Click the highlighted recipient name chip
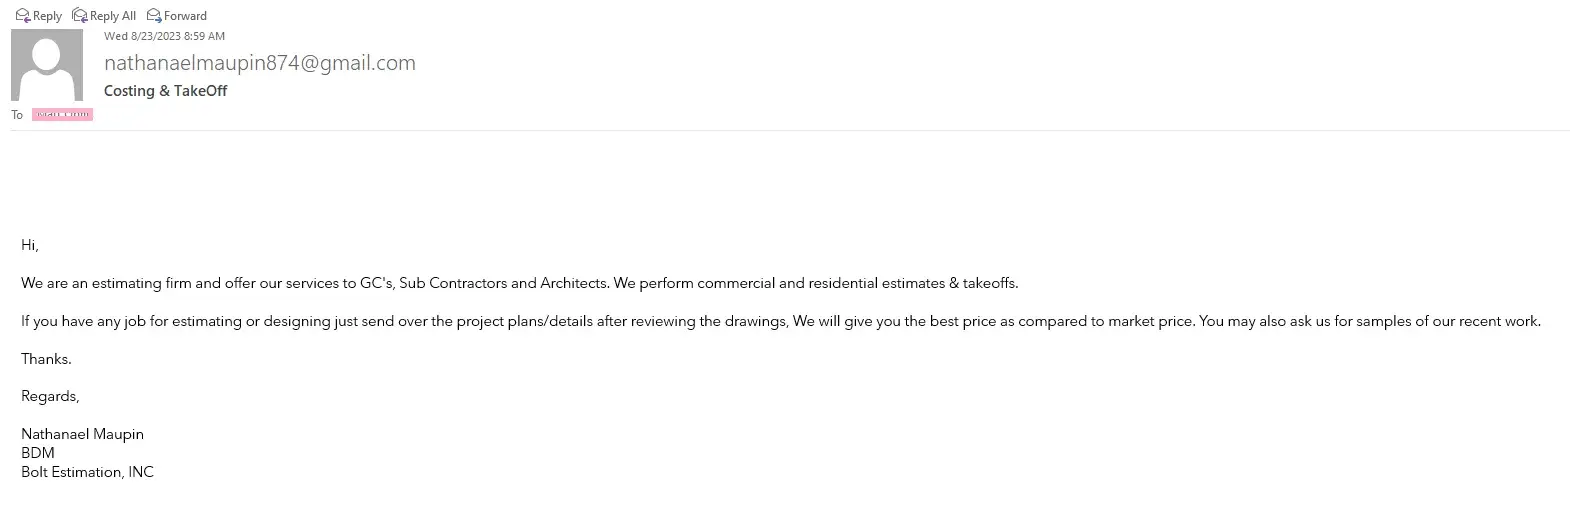The height and width of the screenshot is (515, 1570). [x=62, y=115]
